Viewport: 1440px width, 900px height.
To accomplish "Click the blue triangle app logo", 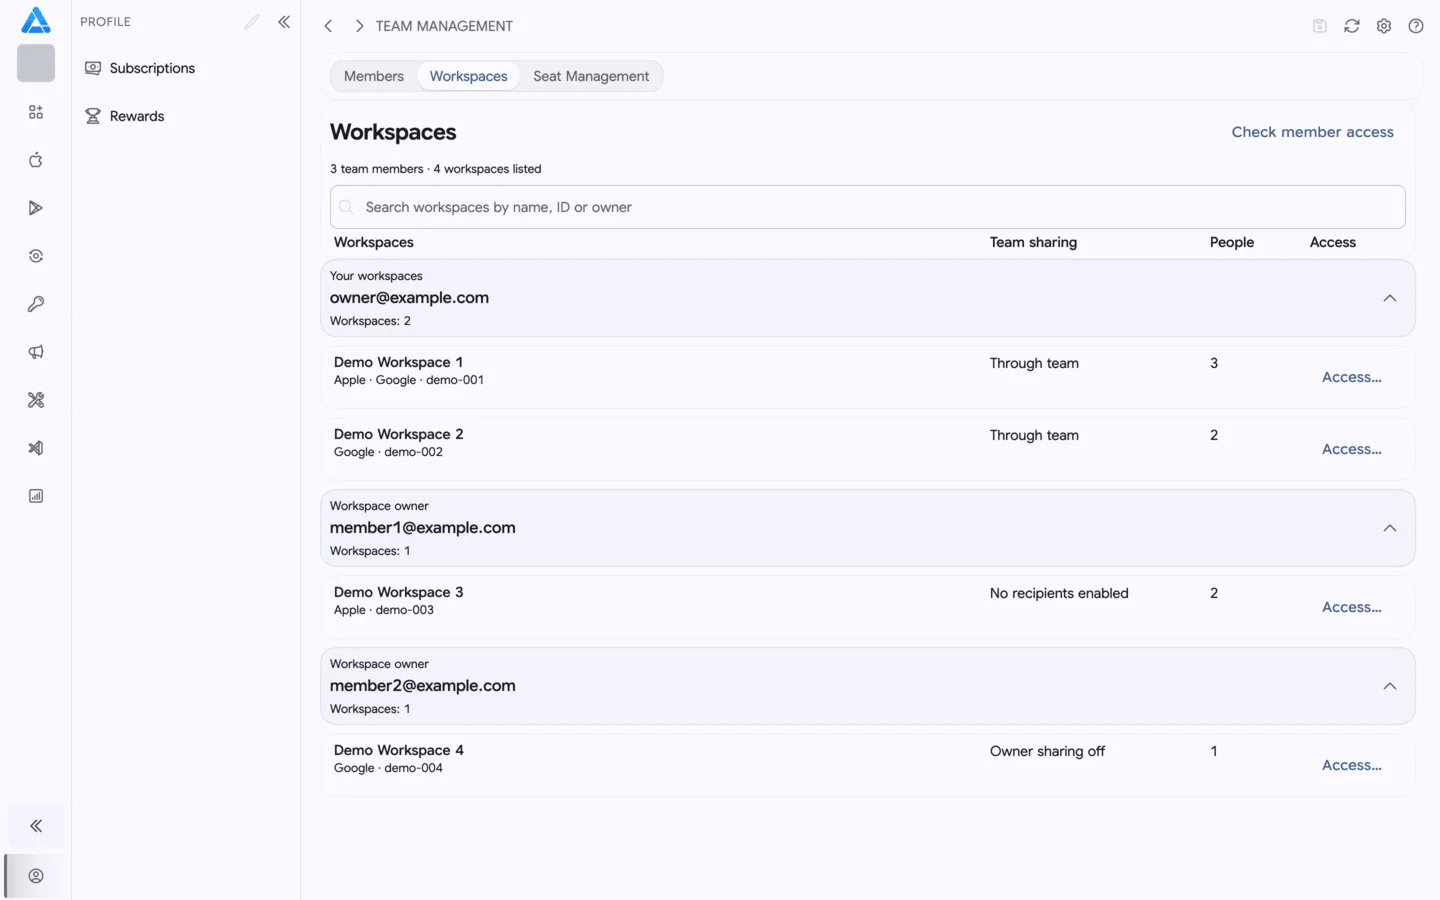I will [x=36, y=20].
